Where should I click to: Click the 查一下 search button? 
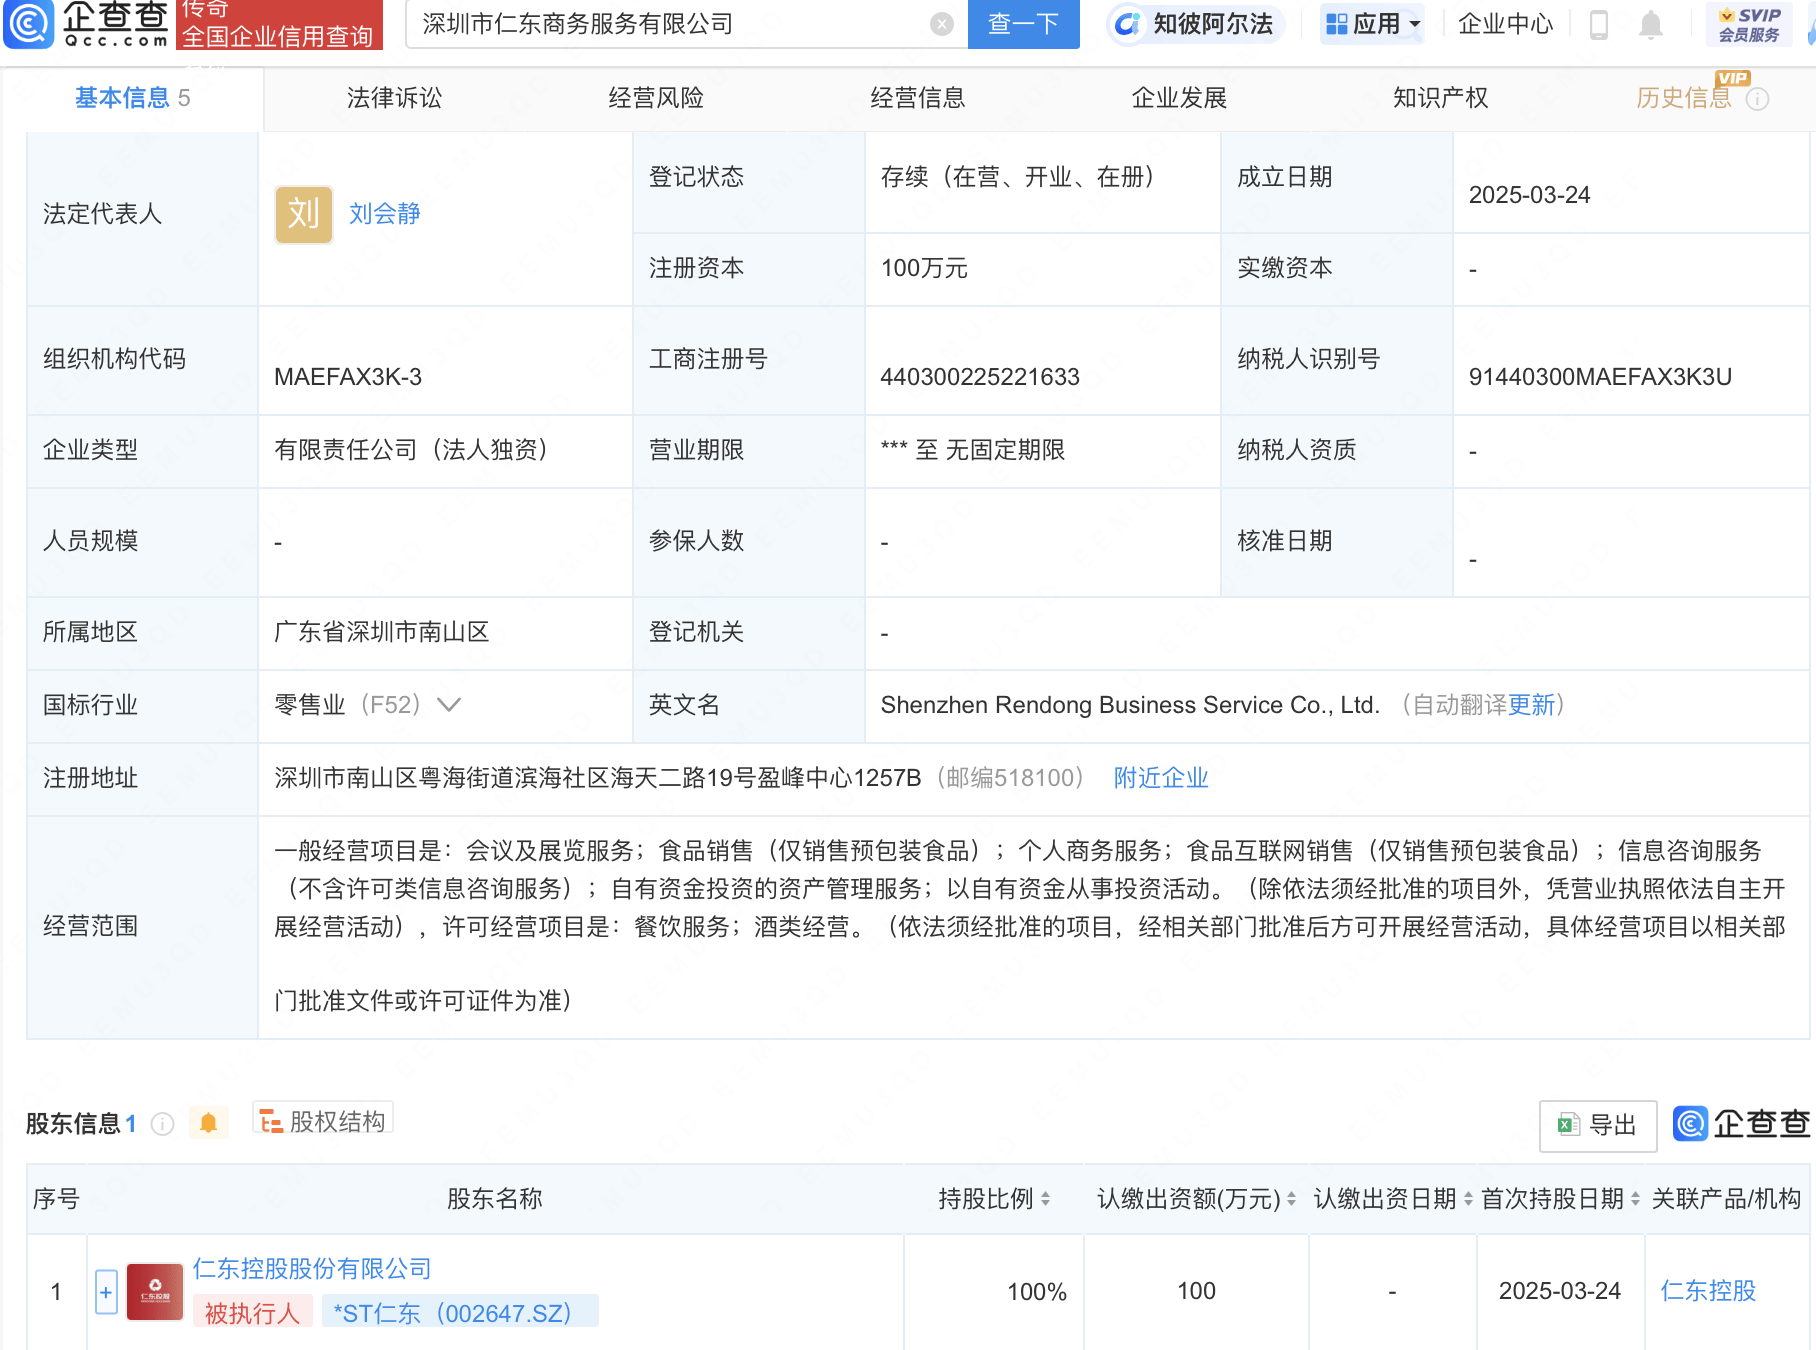click(1023, 24)
